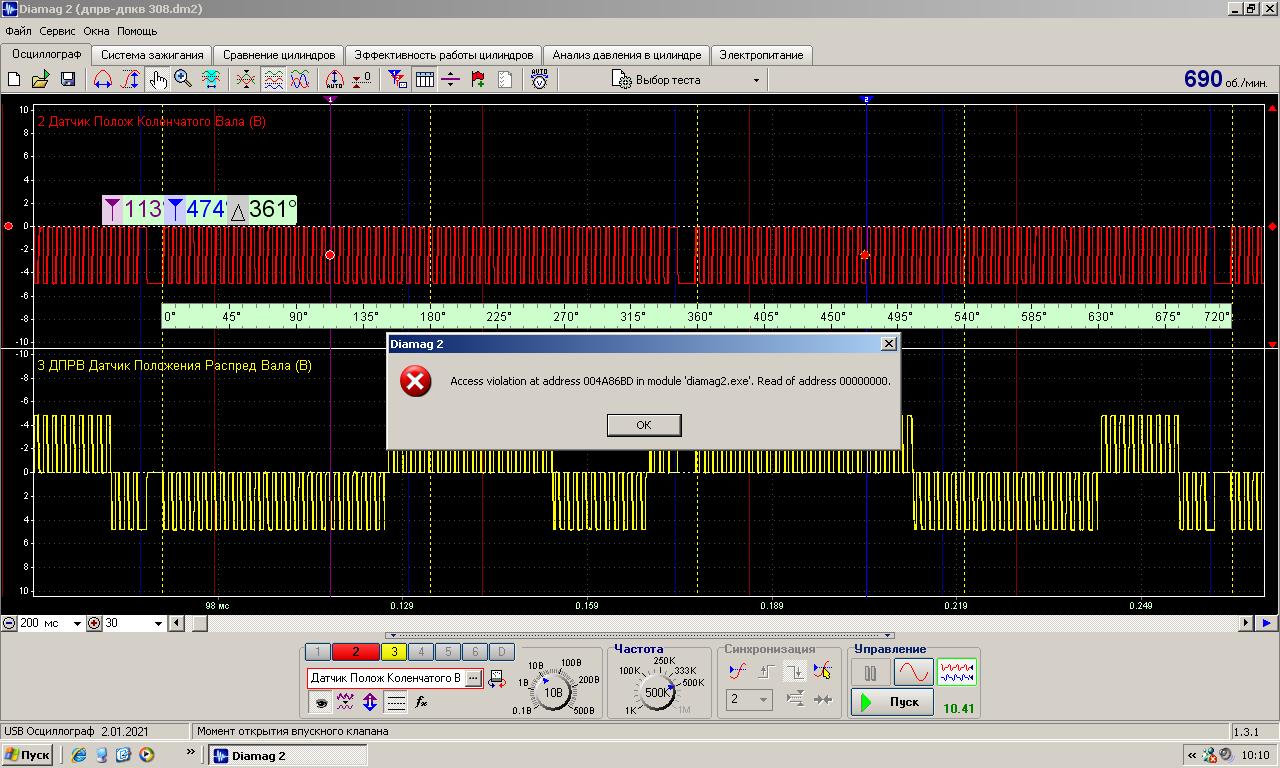
Task: Switch to Анализ давления в цилиндре tab
Action: point(627,55)
